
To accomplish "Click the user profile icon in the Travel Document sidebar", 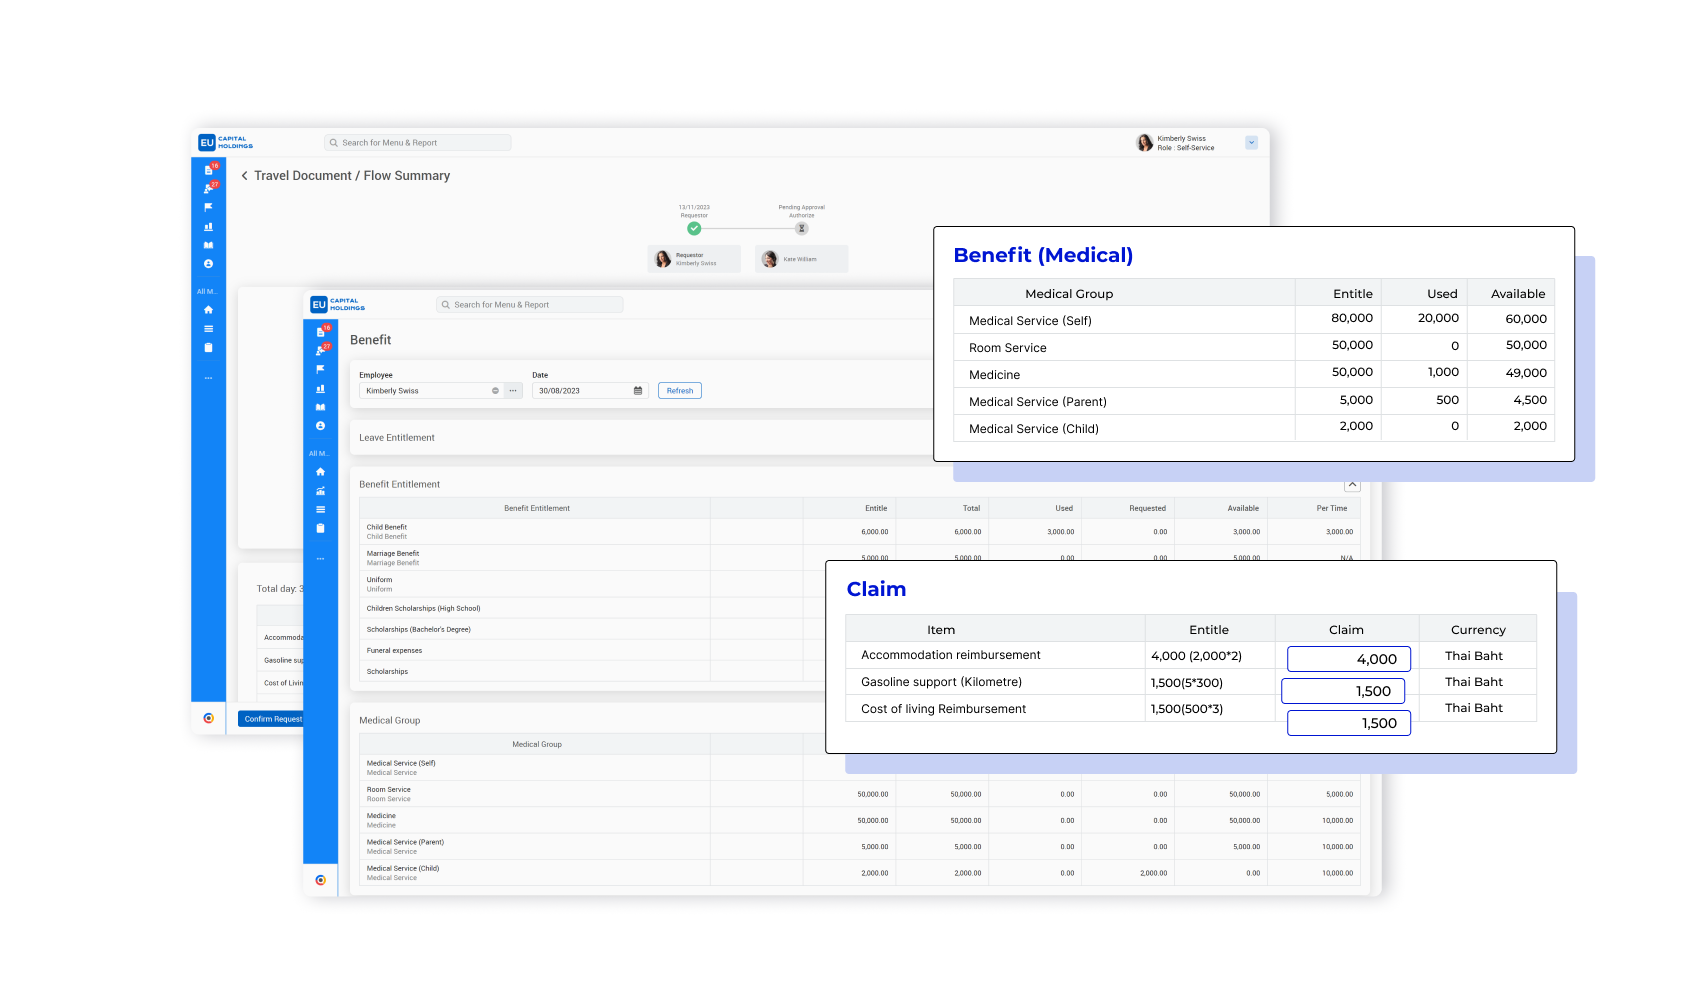I will click(208, 264).
